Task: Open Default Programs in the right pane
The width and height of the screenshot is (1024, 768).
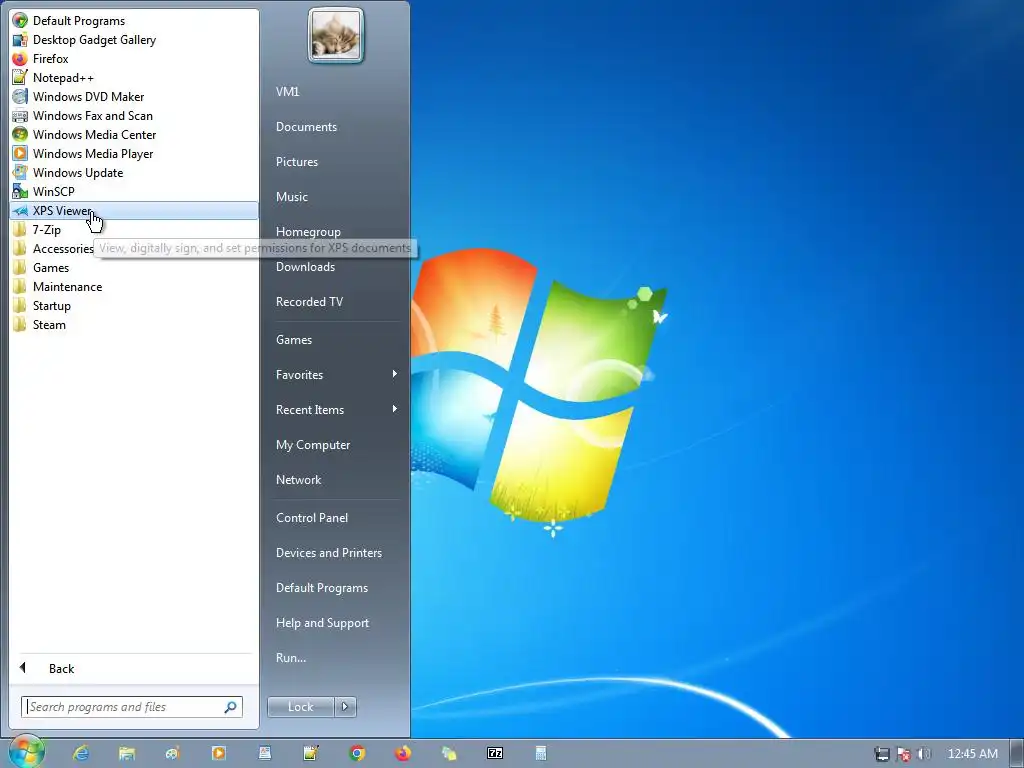Action: [334, 588]
